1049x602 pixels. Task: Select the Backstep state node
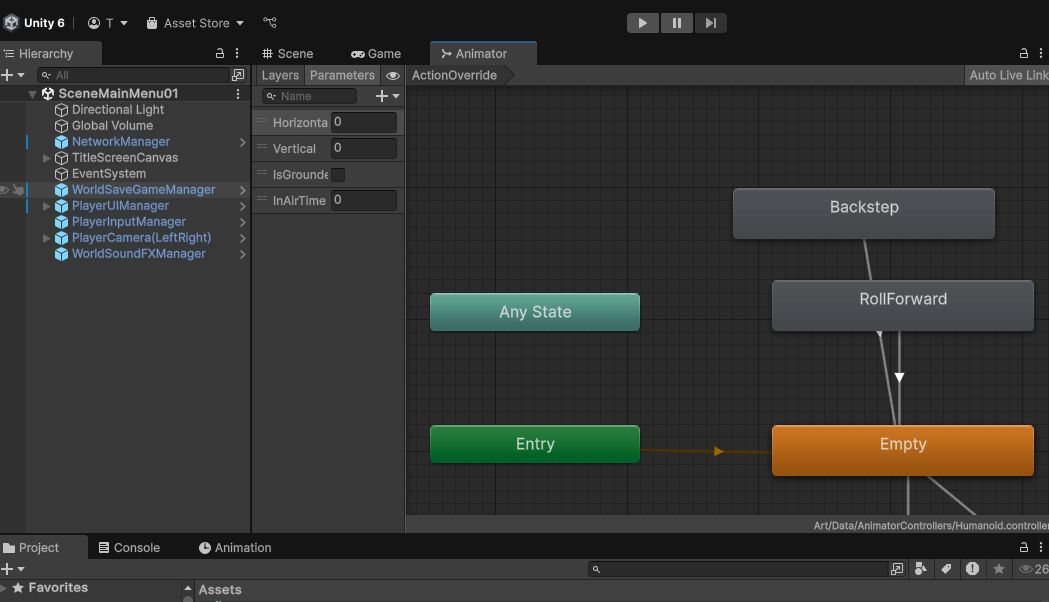(x=864, y=213)
